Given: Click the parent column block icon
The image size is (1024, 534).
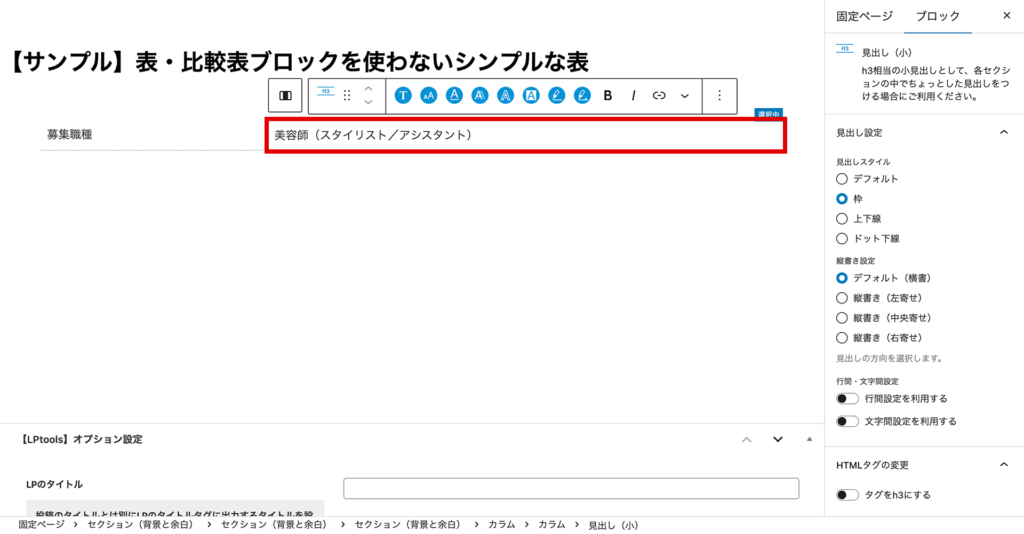Looking at the screenshot, I should coord(286,96).
